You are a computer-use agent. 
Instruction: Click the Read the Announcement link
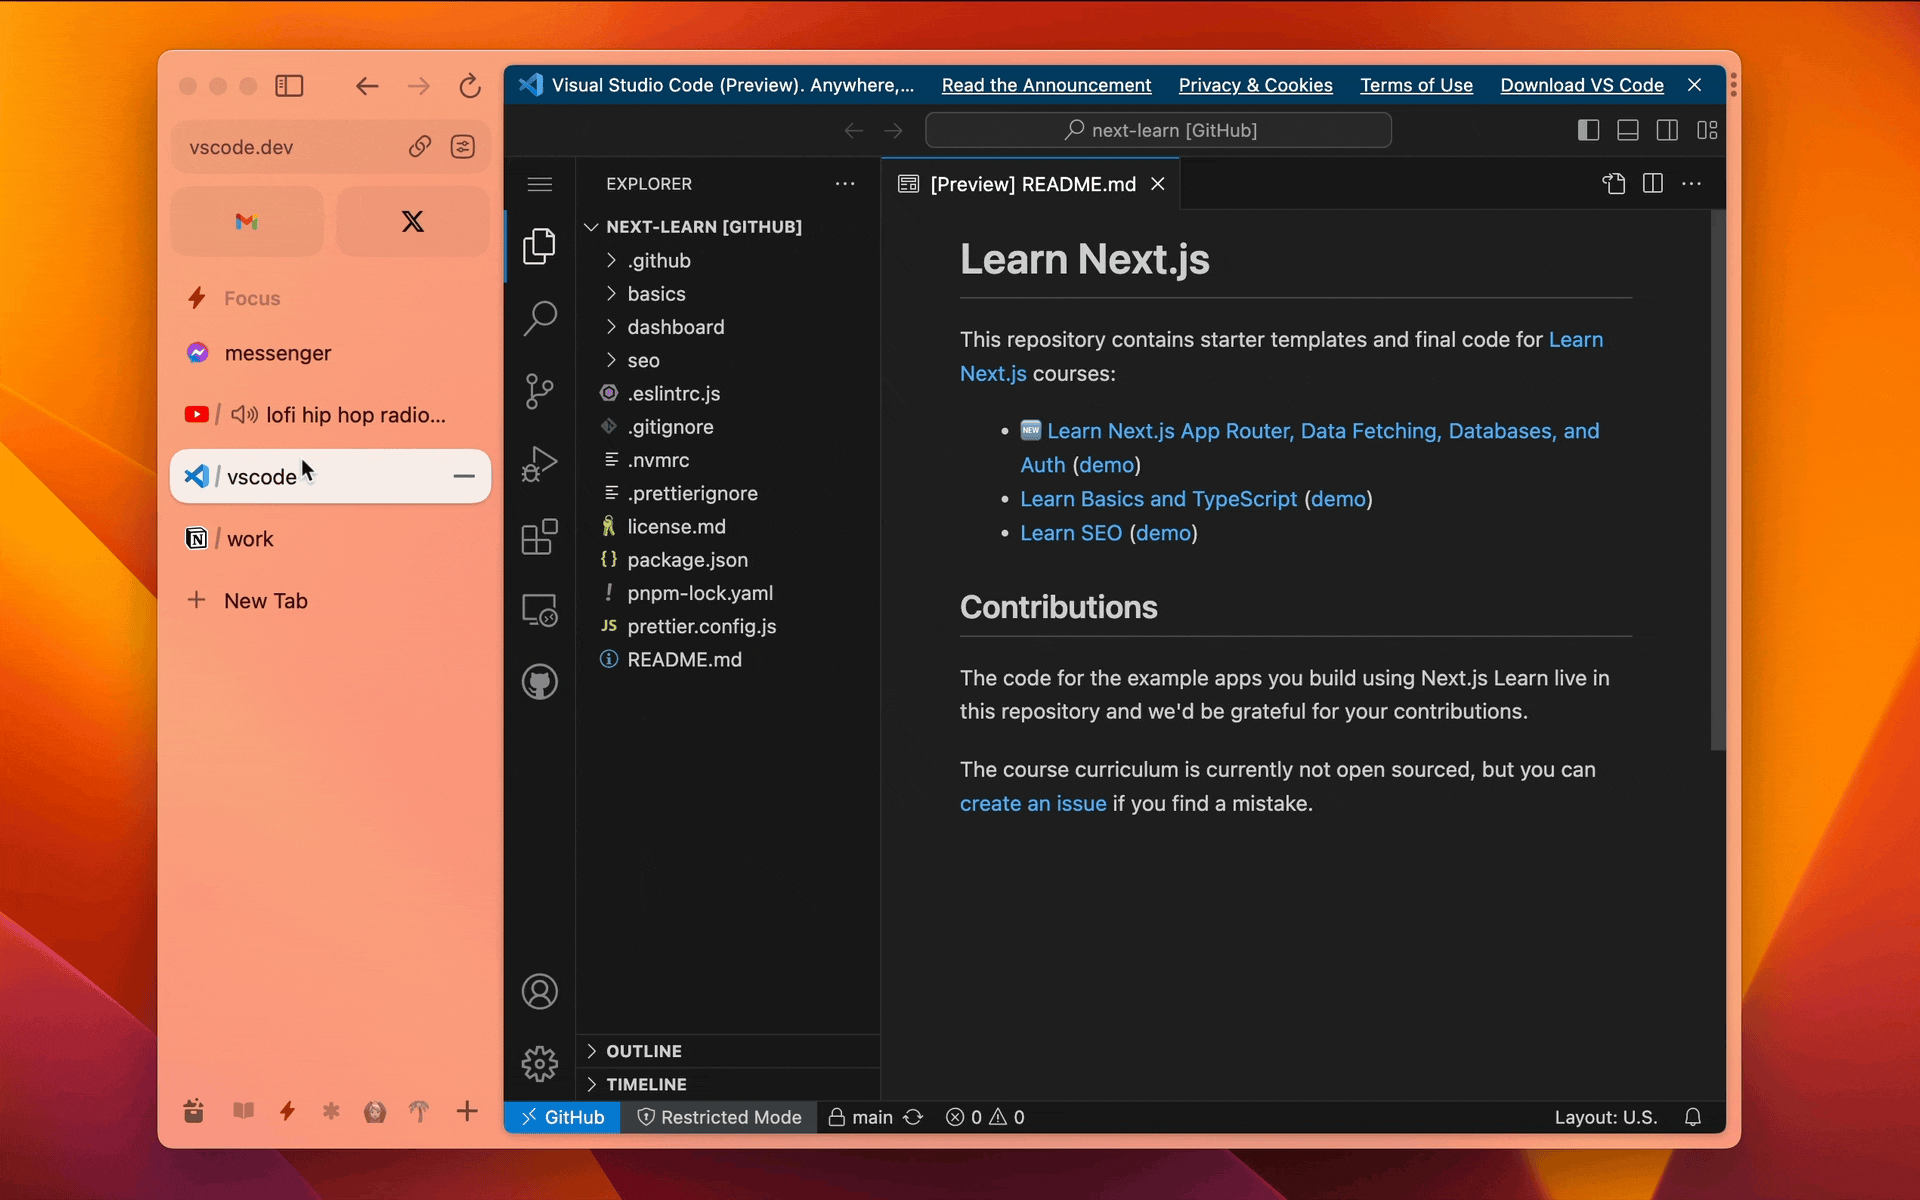coord(1046,86)
